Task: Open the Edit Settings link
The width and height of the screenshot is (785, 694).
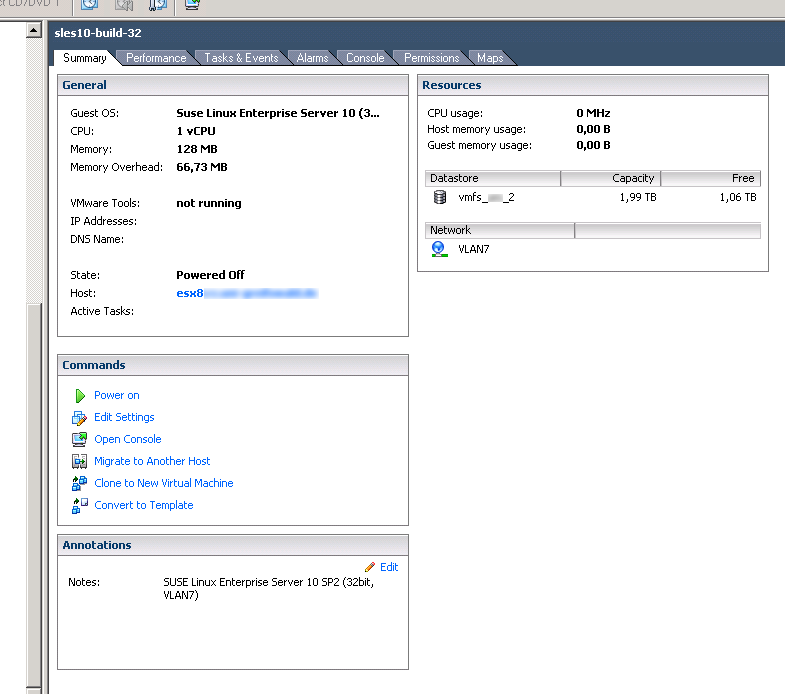Action: tap(124, 418)
